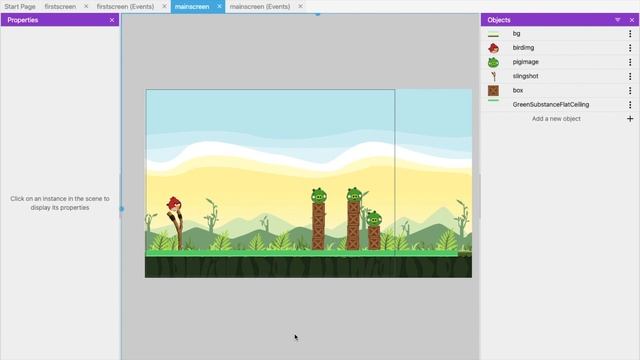
Task: Close the mainscreen (Events) tab
Action: (300, 7)
